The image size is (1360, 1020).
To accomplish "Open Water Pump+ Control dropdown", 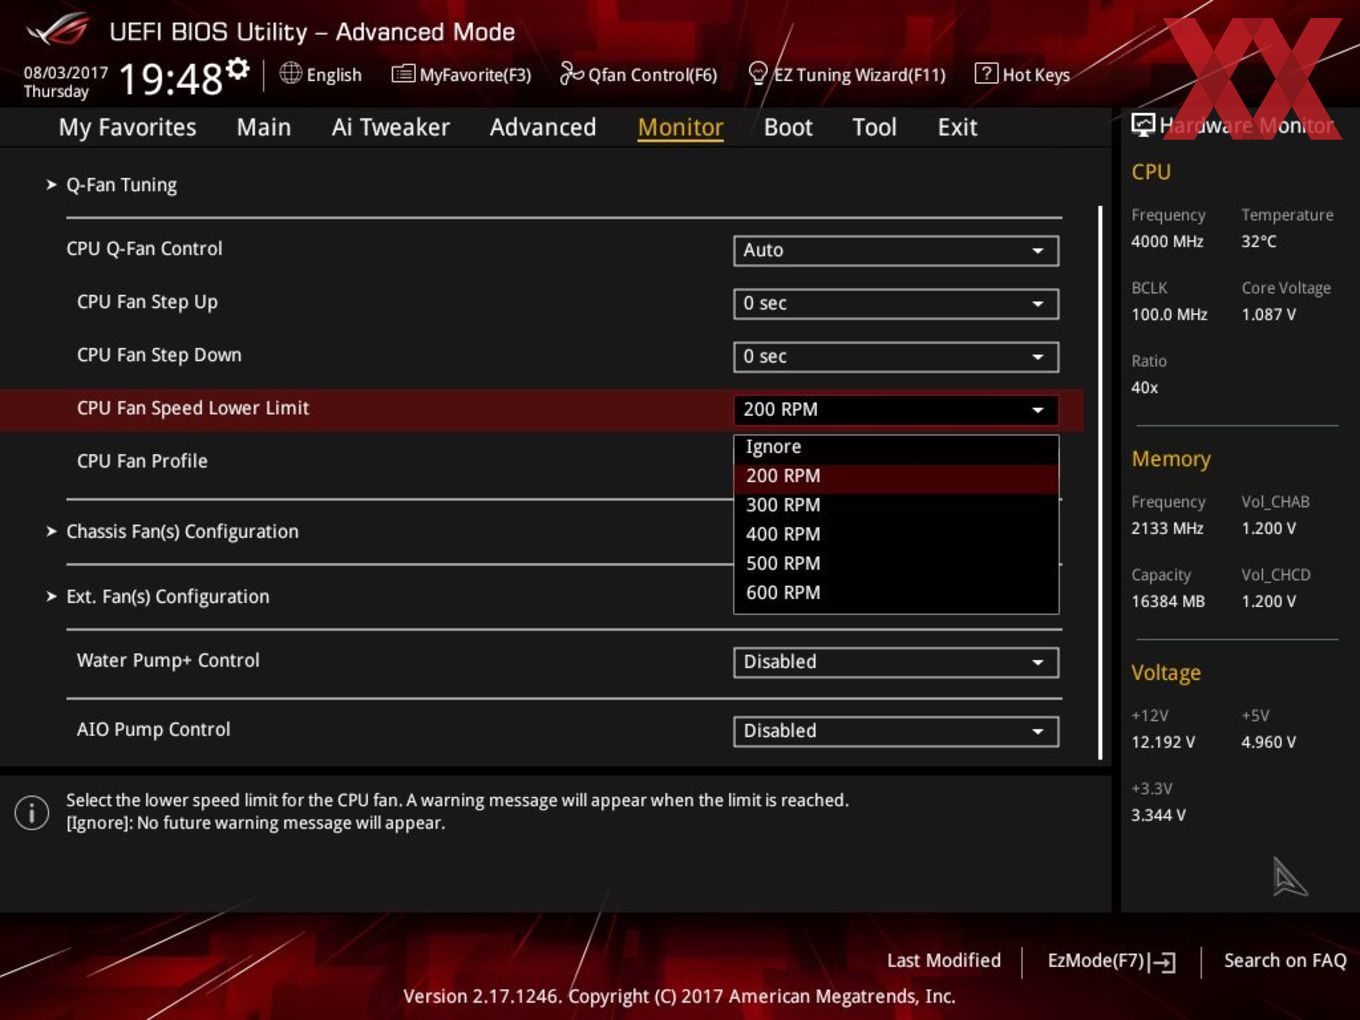I will point(896,662).
